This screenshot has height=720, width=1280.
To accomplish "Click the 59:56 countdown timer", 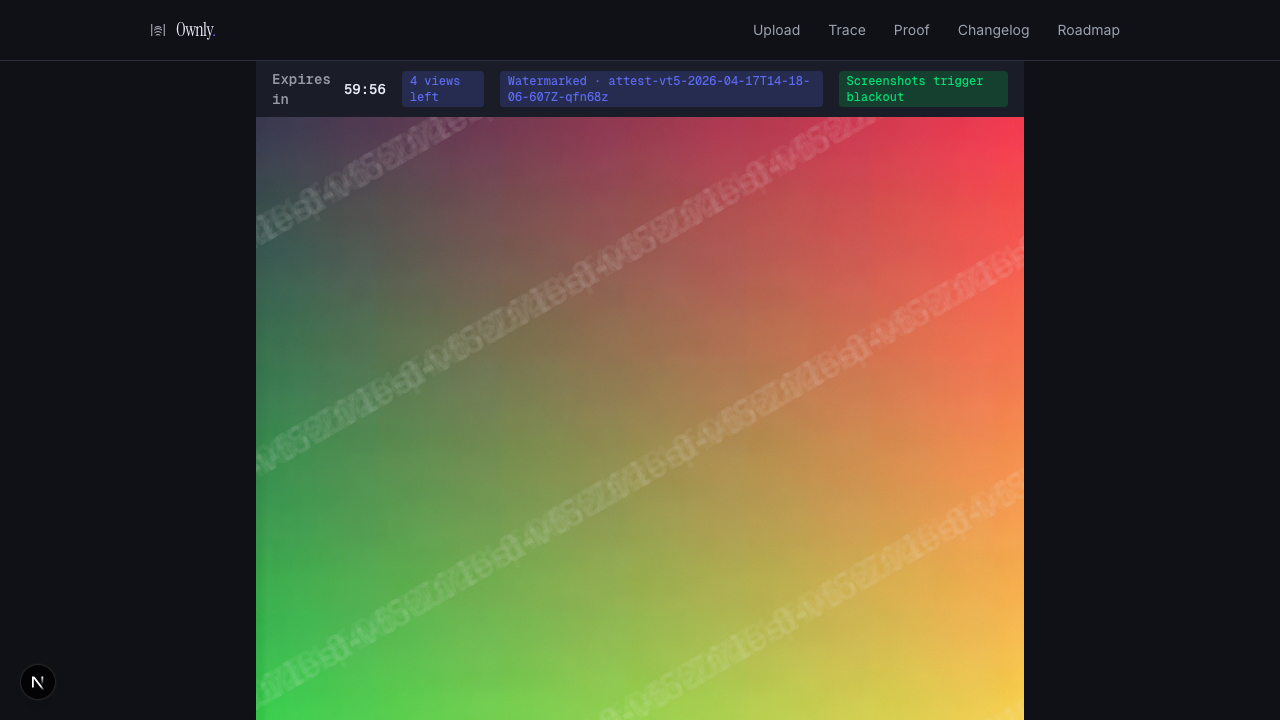I will click(x=364, y=90).
